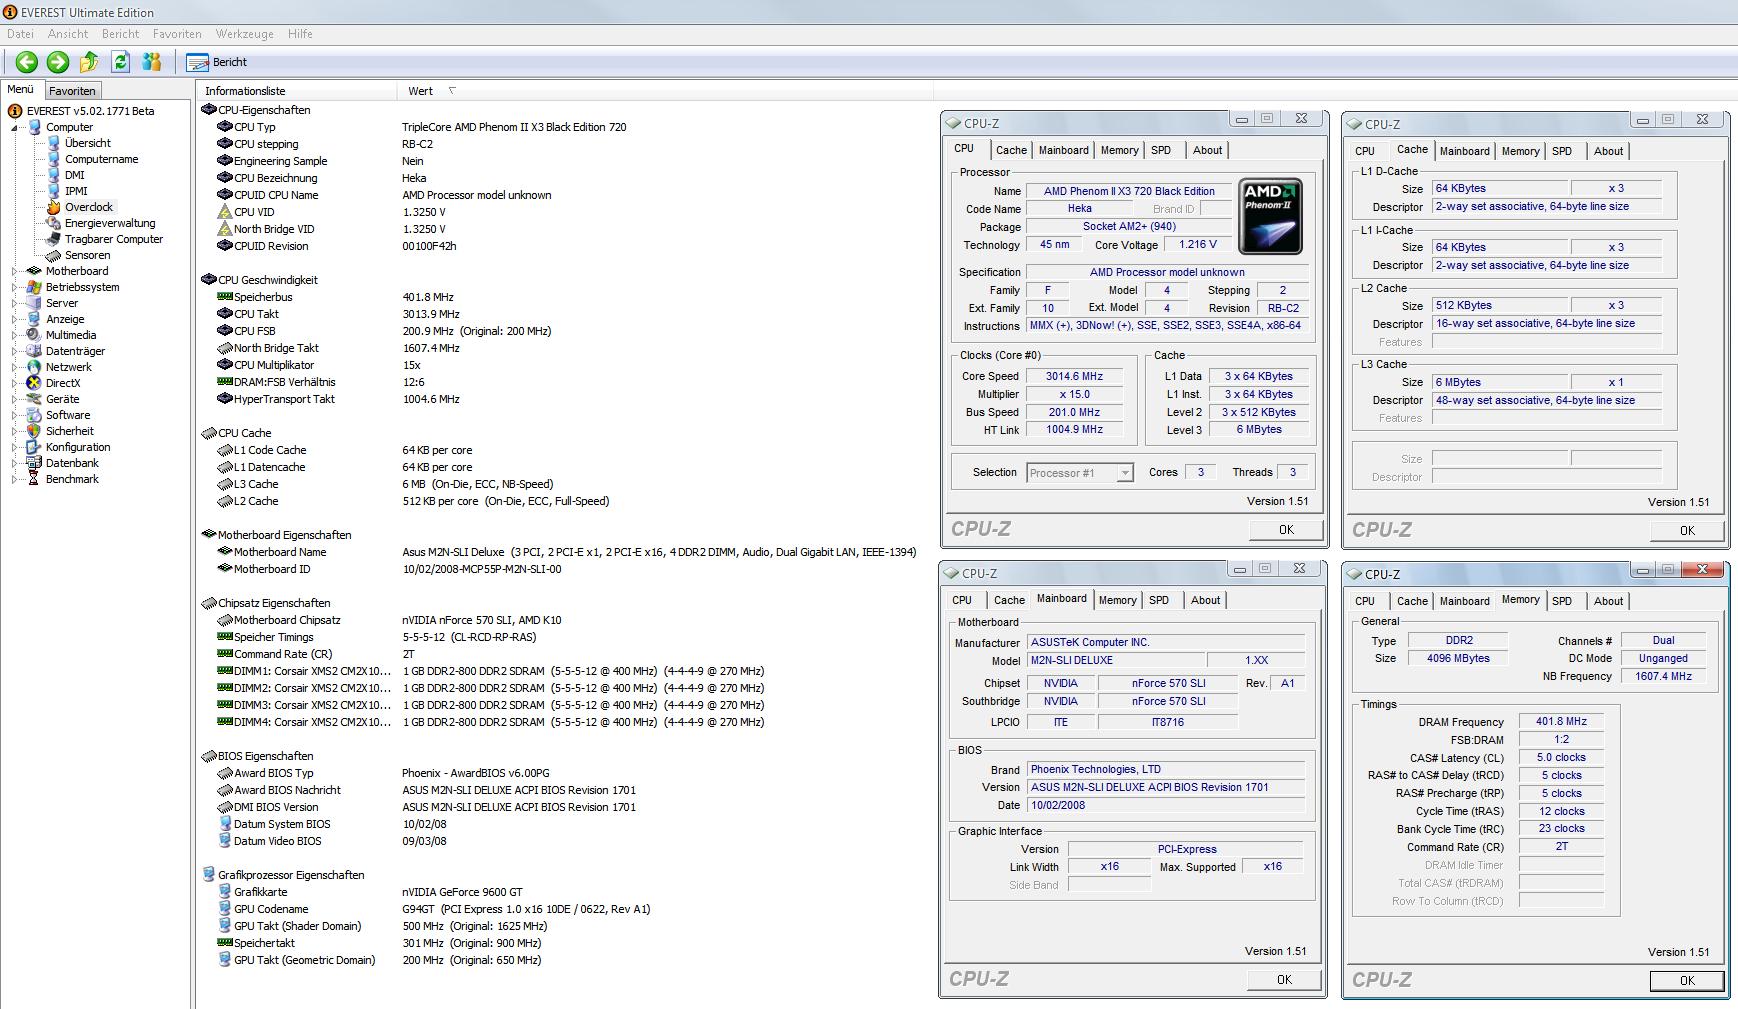Click the Datenbank icon in the tree
This screenshot has height=1009, width=1738.
[34, 463]
